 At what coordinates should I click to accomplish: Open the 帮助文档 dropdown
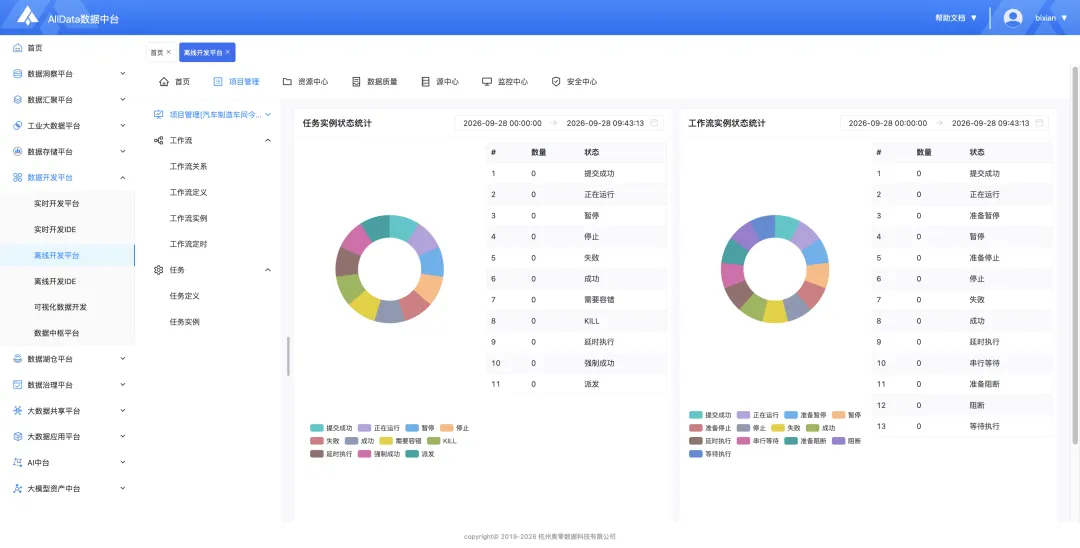(x=955, y=18)
